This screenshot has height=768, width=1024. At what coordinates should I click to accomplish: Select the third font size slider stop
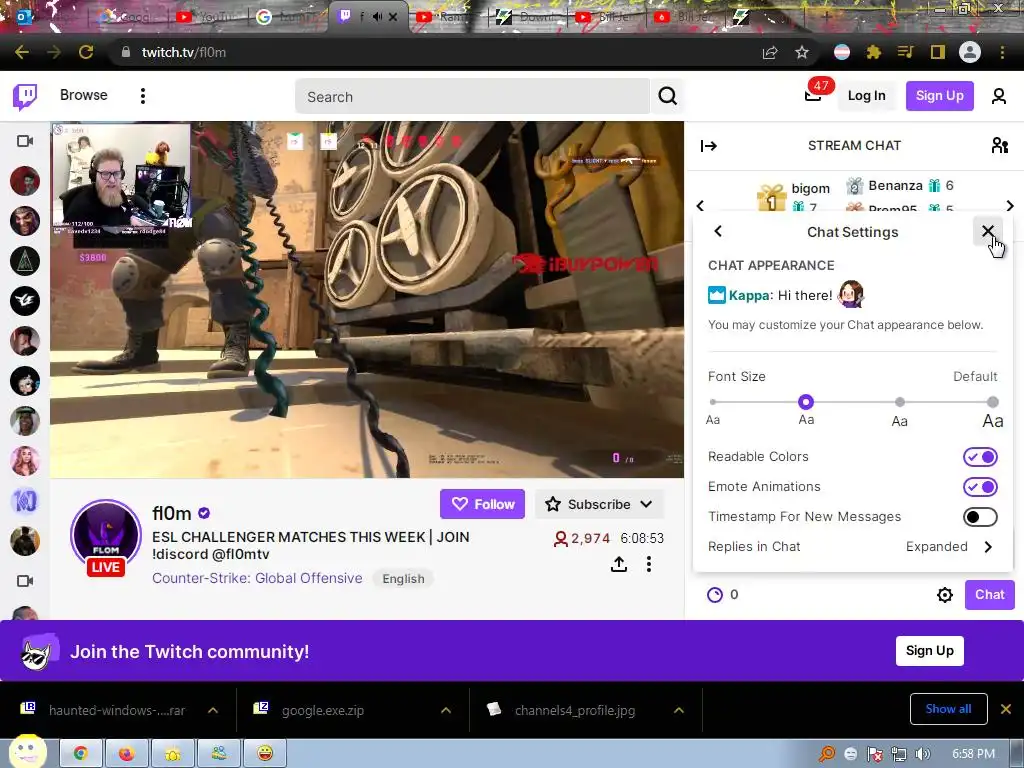[900, 402]
